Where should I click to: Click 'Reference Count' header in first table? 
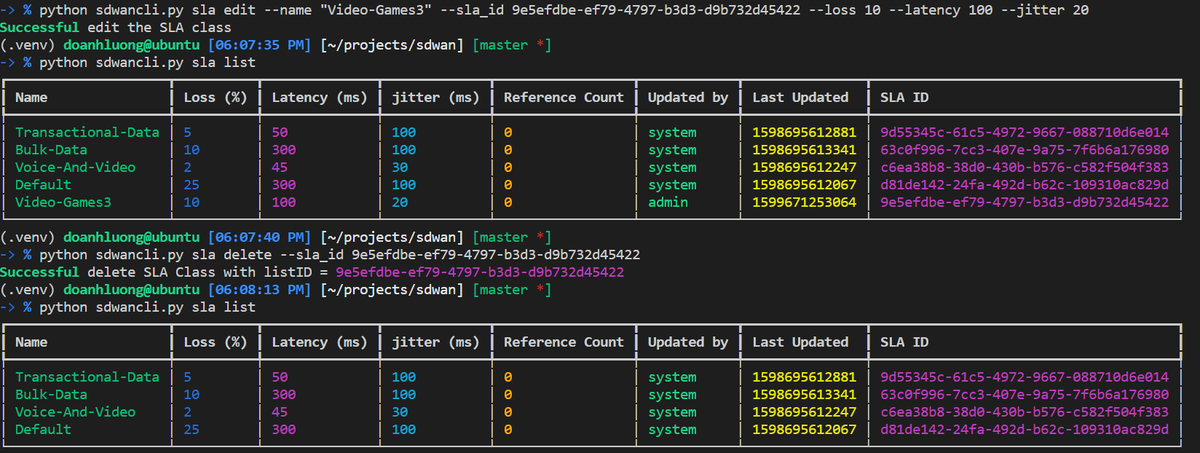click(563, 98)
